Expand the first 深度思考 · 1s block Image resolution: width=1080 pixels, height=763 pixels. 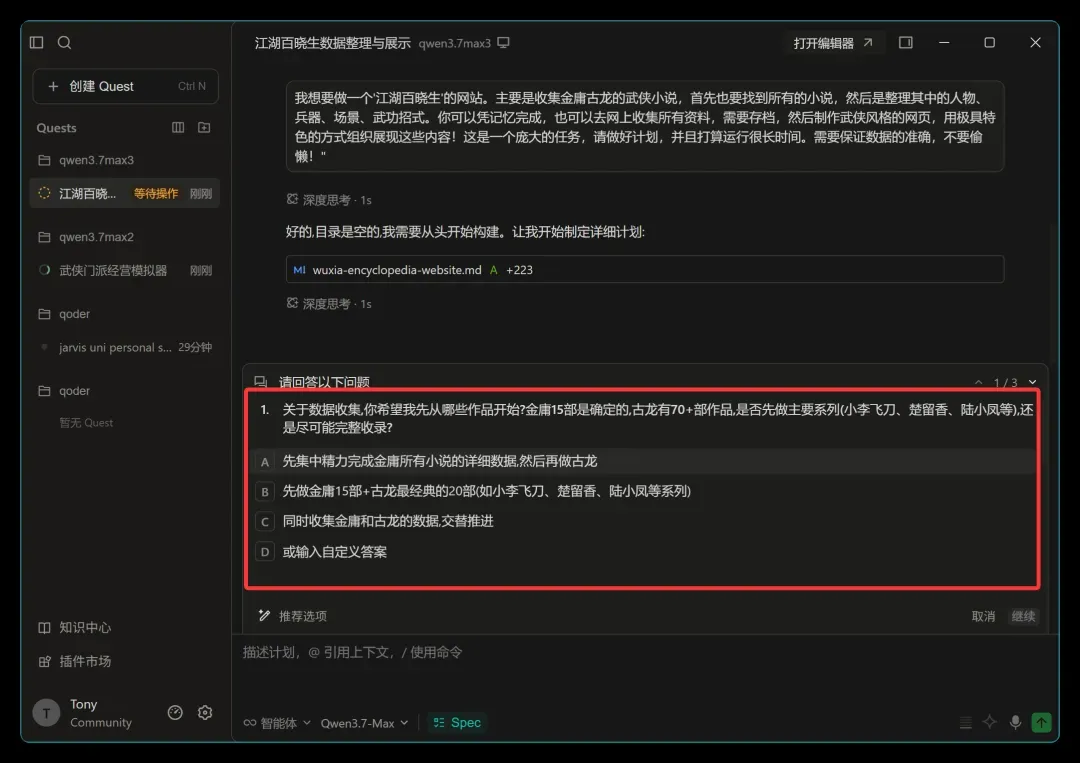tap(329, 200)
